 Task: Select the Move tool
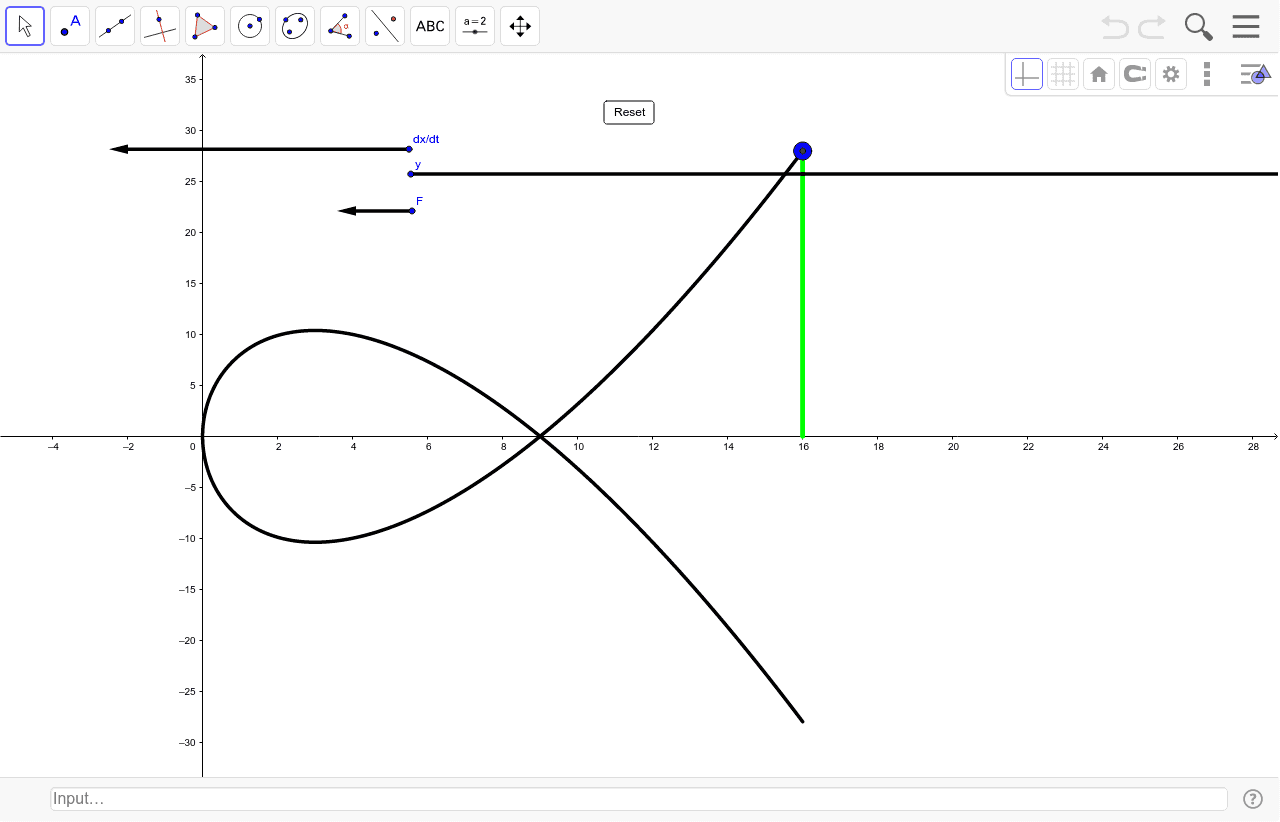pyautogui.click(x=25, y=26)
